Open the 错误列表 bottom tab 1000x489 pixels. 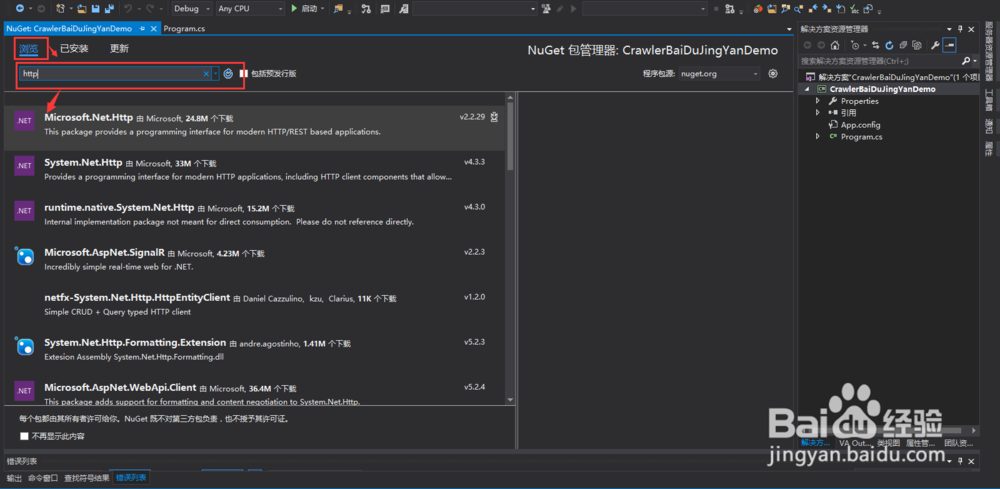(131, 478)
